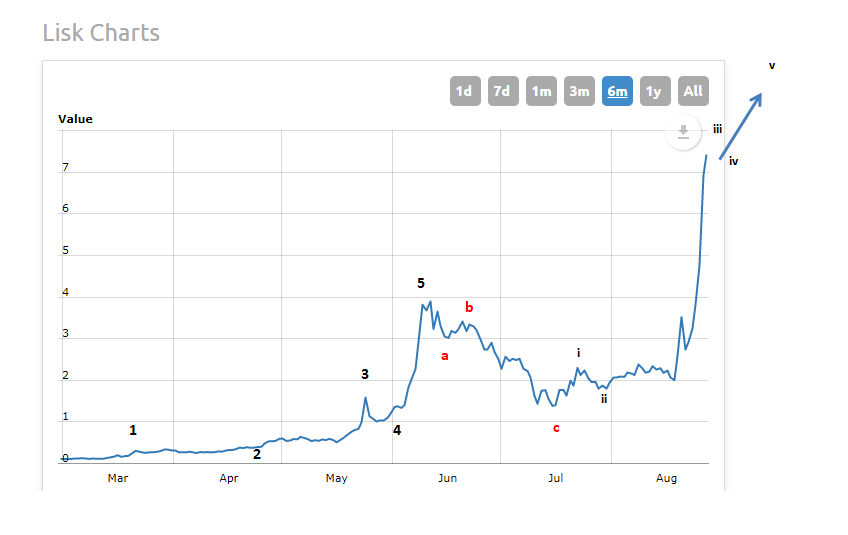
Task: Click the bold wave 5 label
Action: coord(421,284)
